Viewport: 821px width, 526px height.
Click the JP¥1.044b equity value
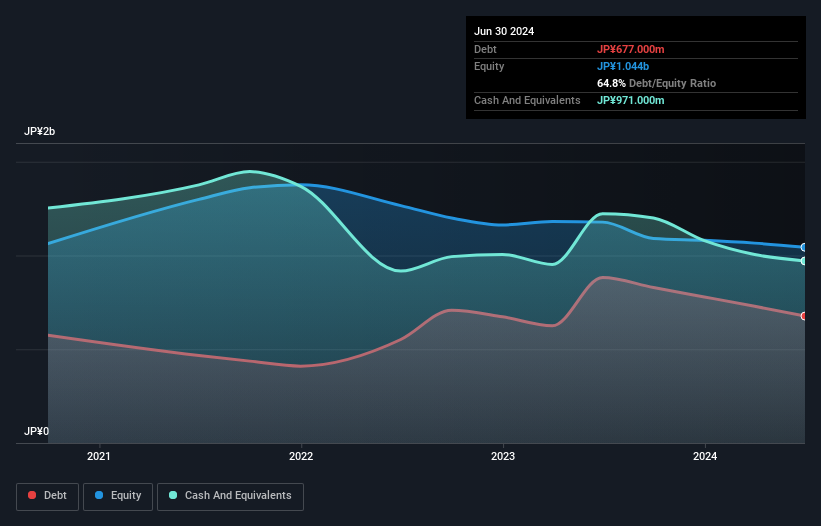point(623,66)
